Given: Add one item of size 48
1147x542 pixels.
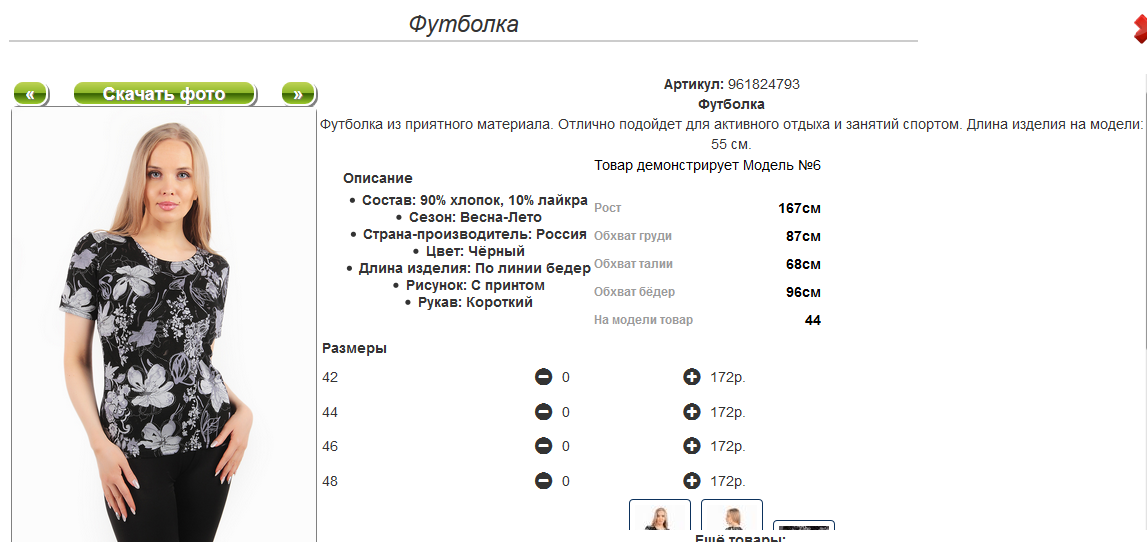Looking at the screenshot, I should pyautogui.click(x=692, y=481).
